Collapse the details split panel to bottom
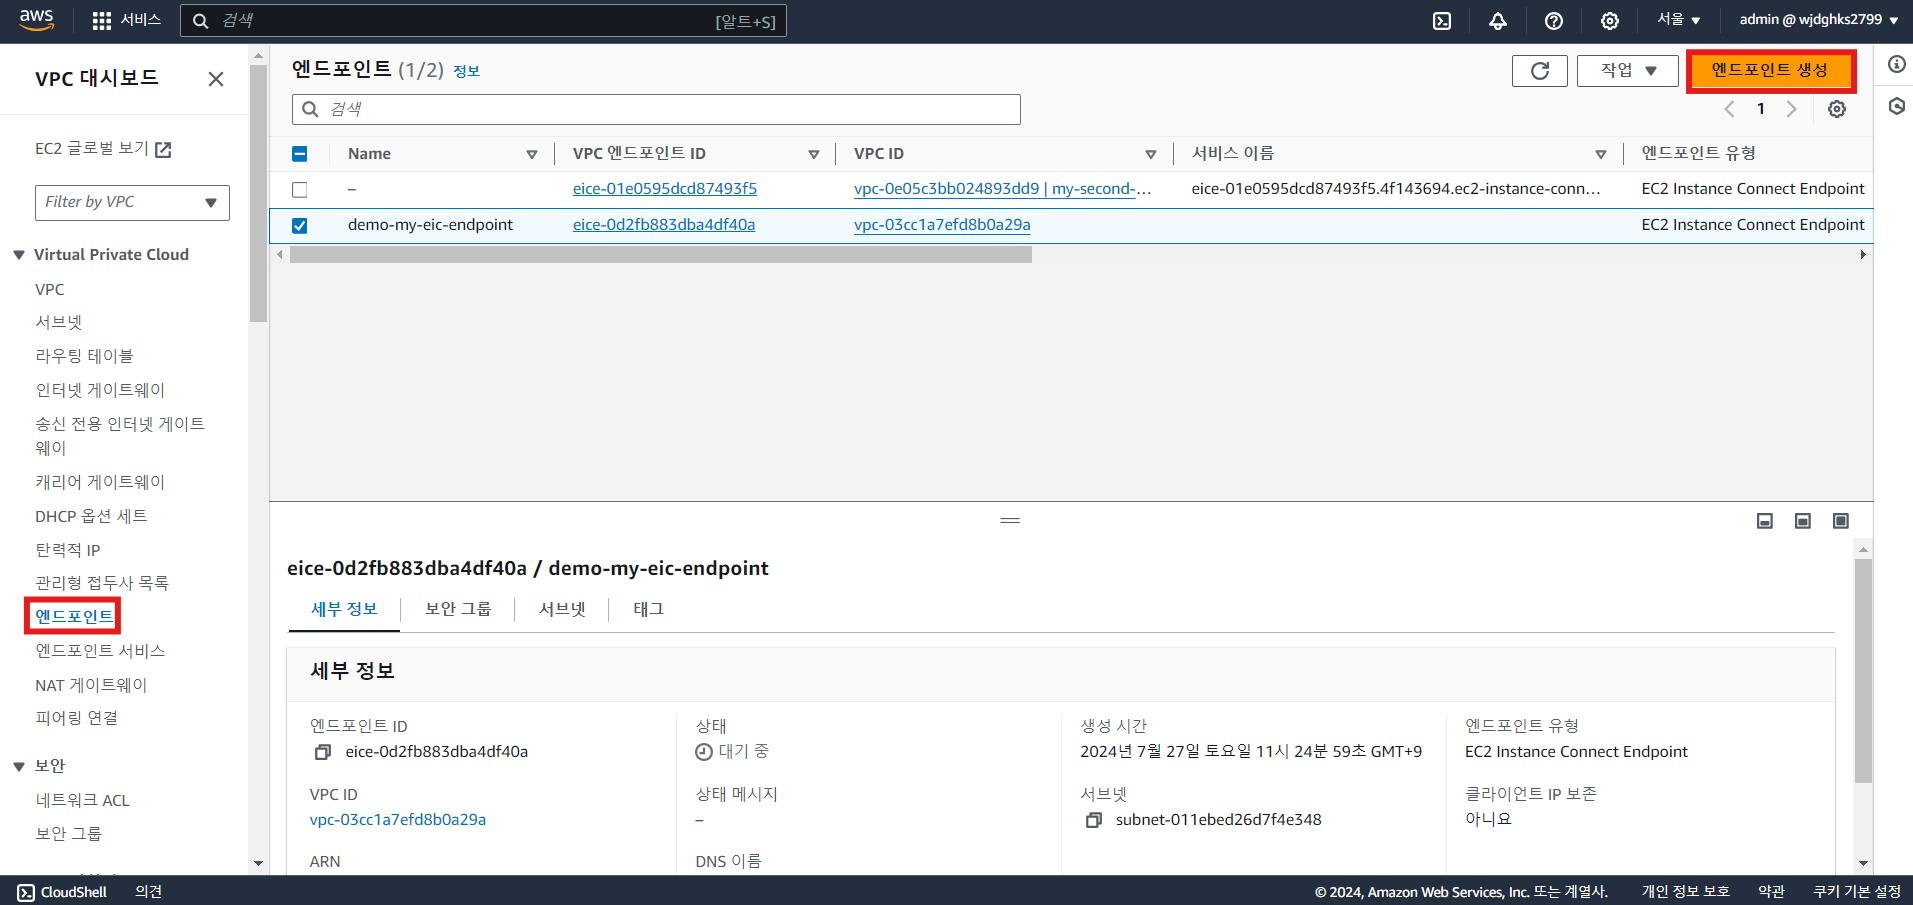Image resolution: width=1913 pixels, height=905 pixels. pyautogui.click(x=1765, y=521)
